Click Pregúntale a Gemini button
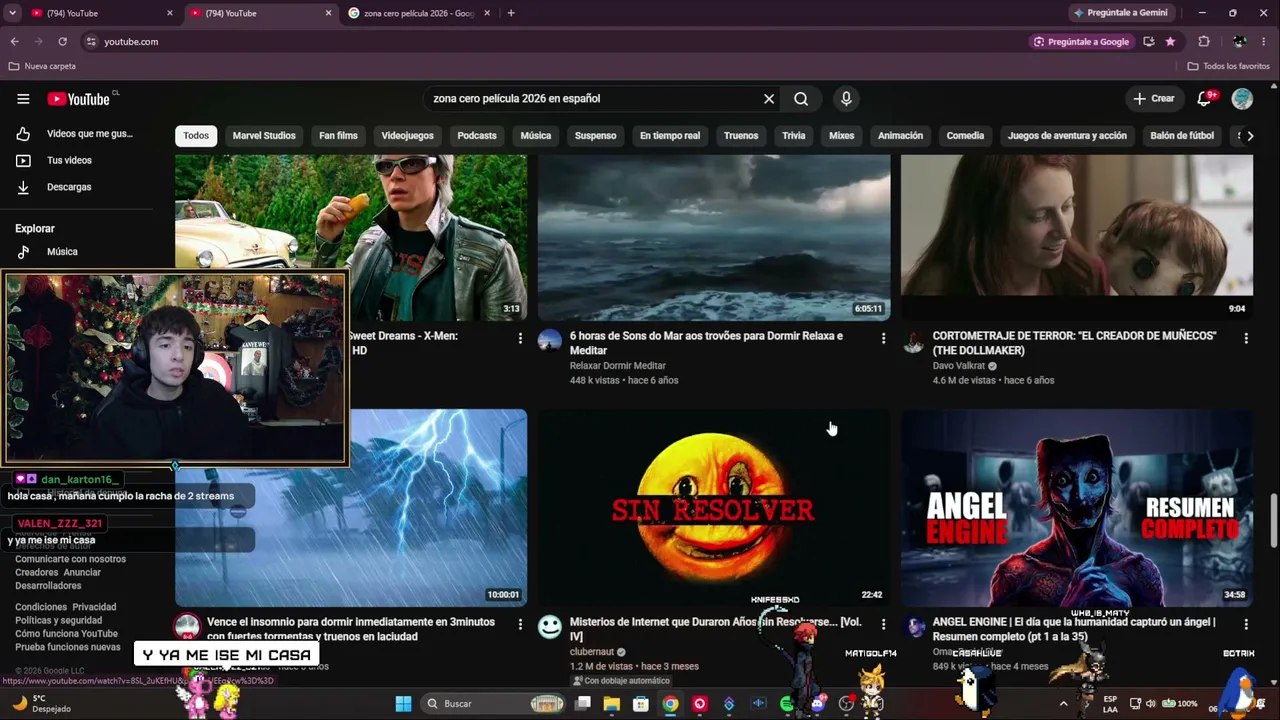 coord(1120,13)
